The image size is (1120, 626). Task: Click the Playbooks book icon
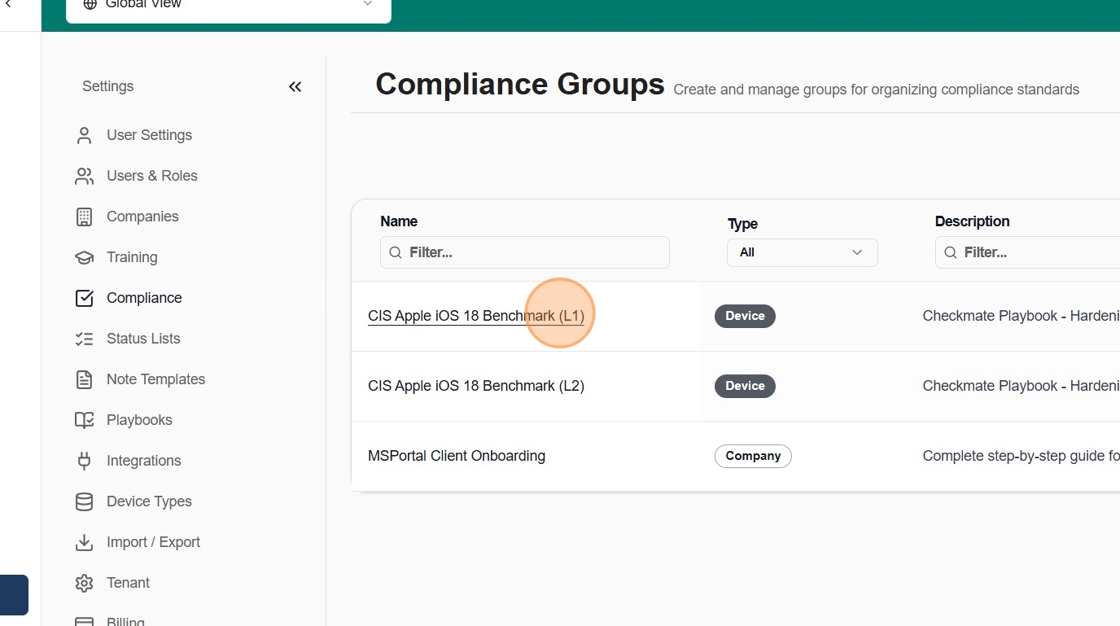pos(84,420)
